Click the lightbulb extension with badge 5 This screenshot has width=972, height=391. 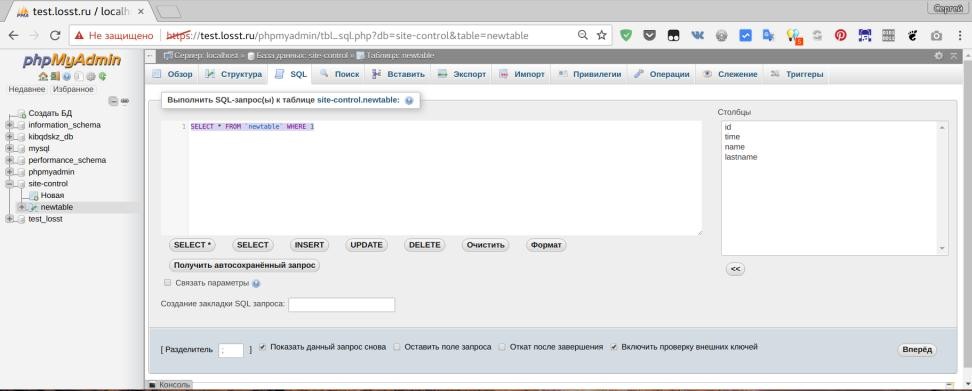coord(794,36)
